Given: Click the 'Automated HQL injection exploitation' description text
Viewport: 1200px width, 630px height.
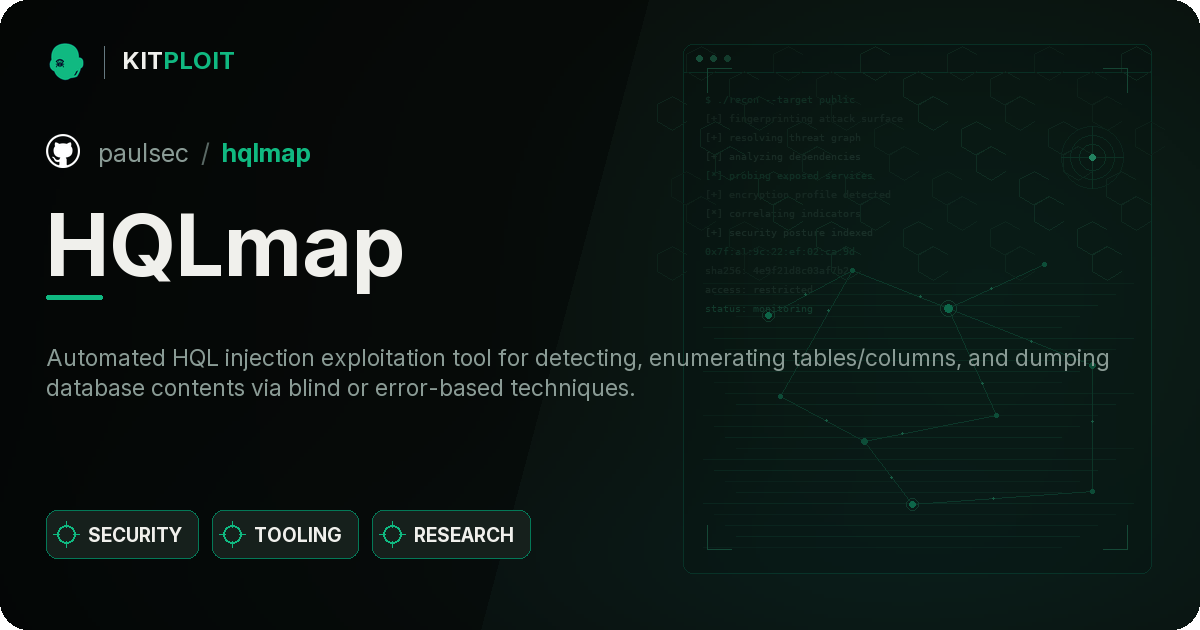Looking at the screenshot, I should tap(577, 373).
